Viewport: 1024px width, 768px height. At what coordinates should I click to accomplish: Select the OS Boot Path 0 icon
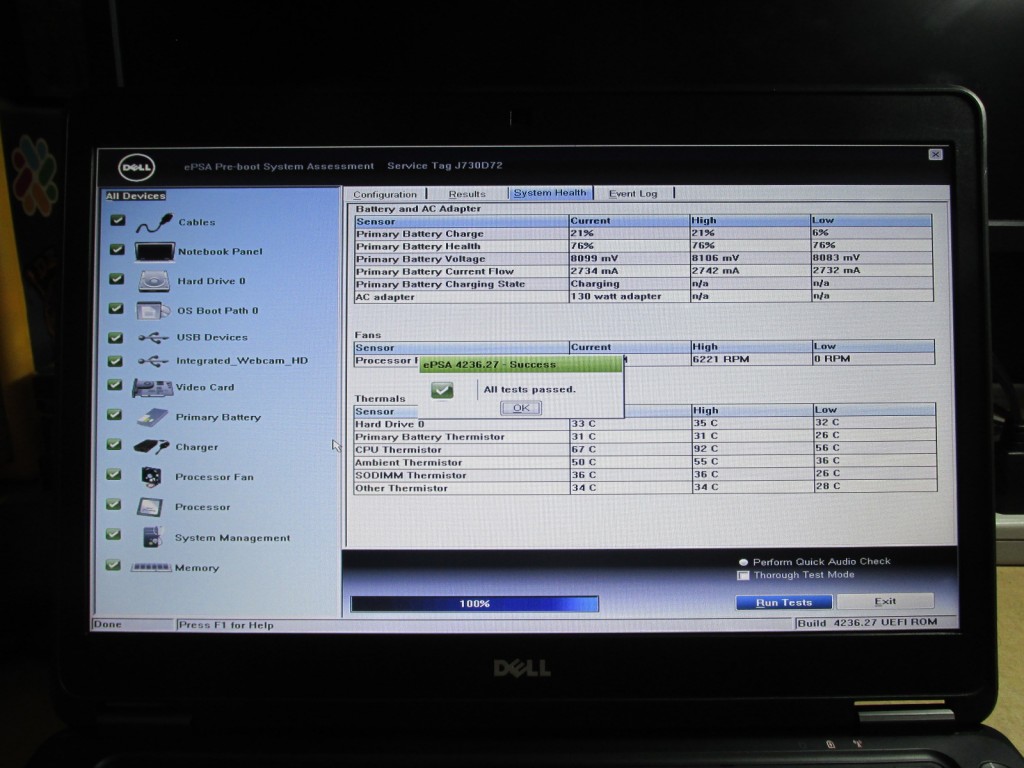(x=153, y=310)
